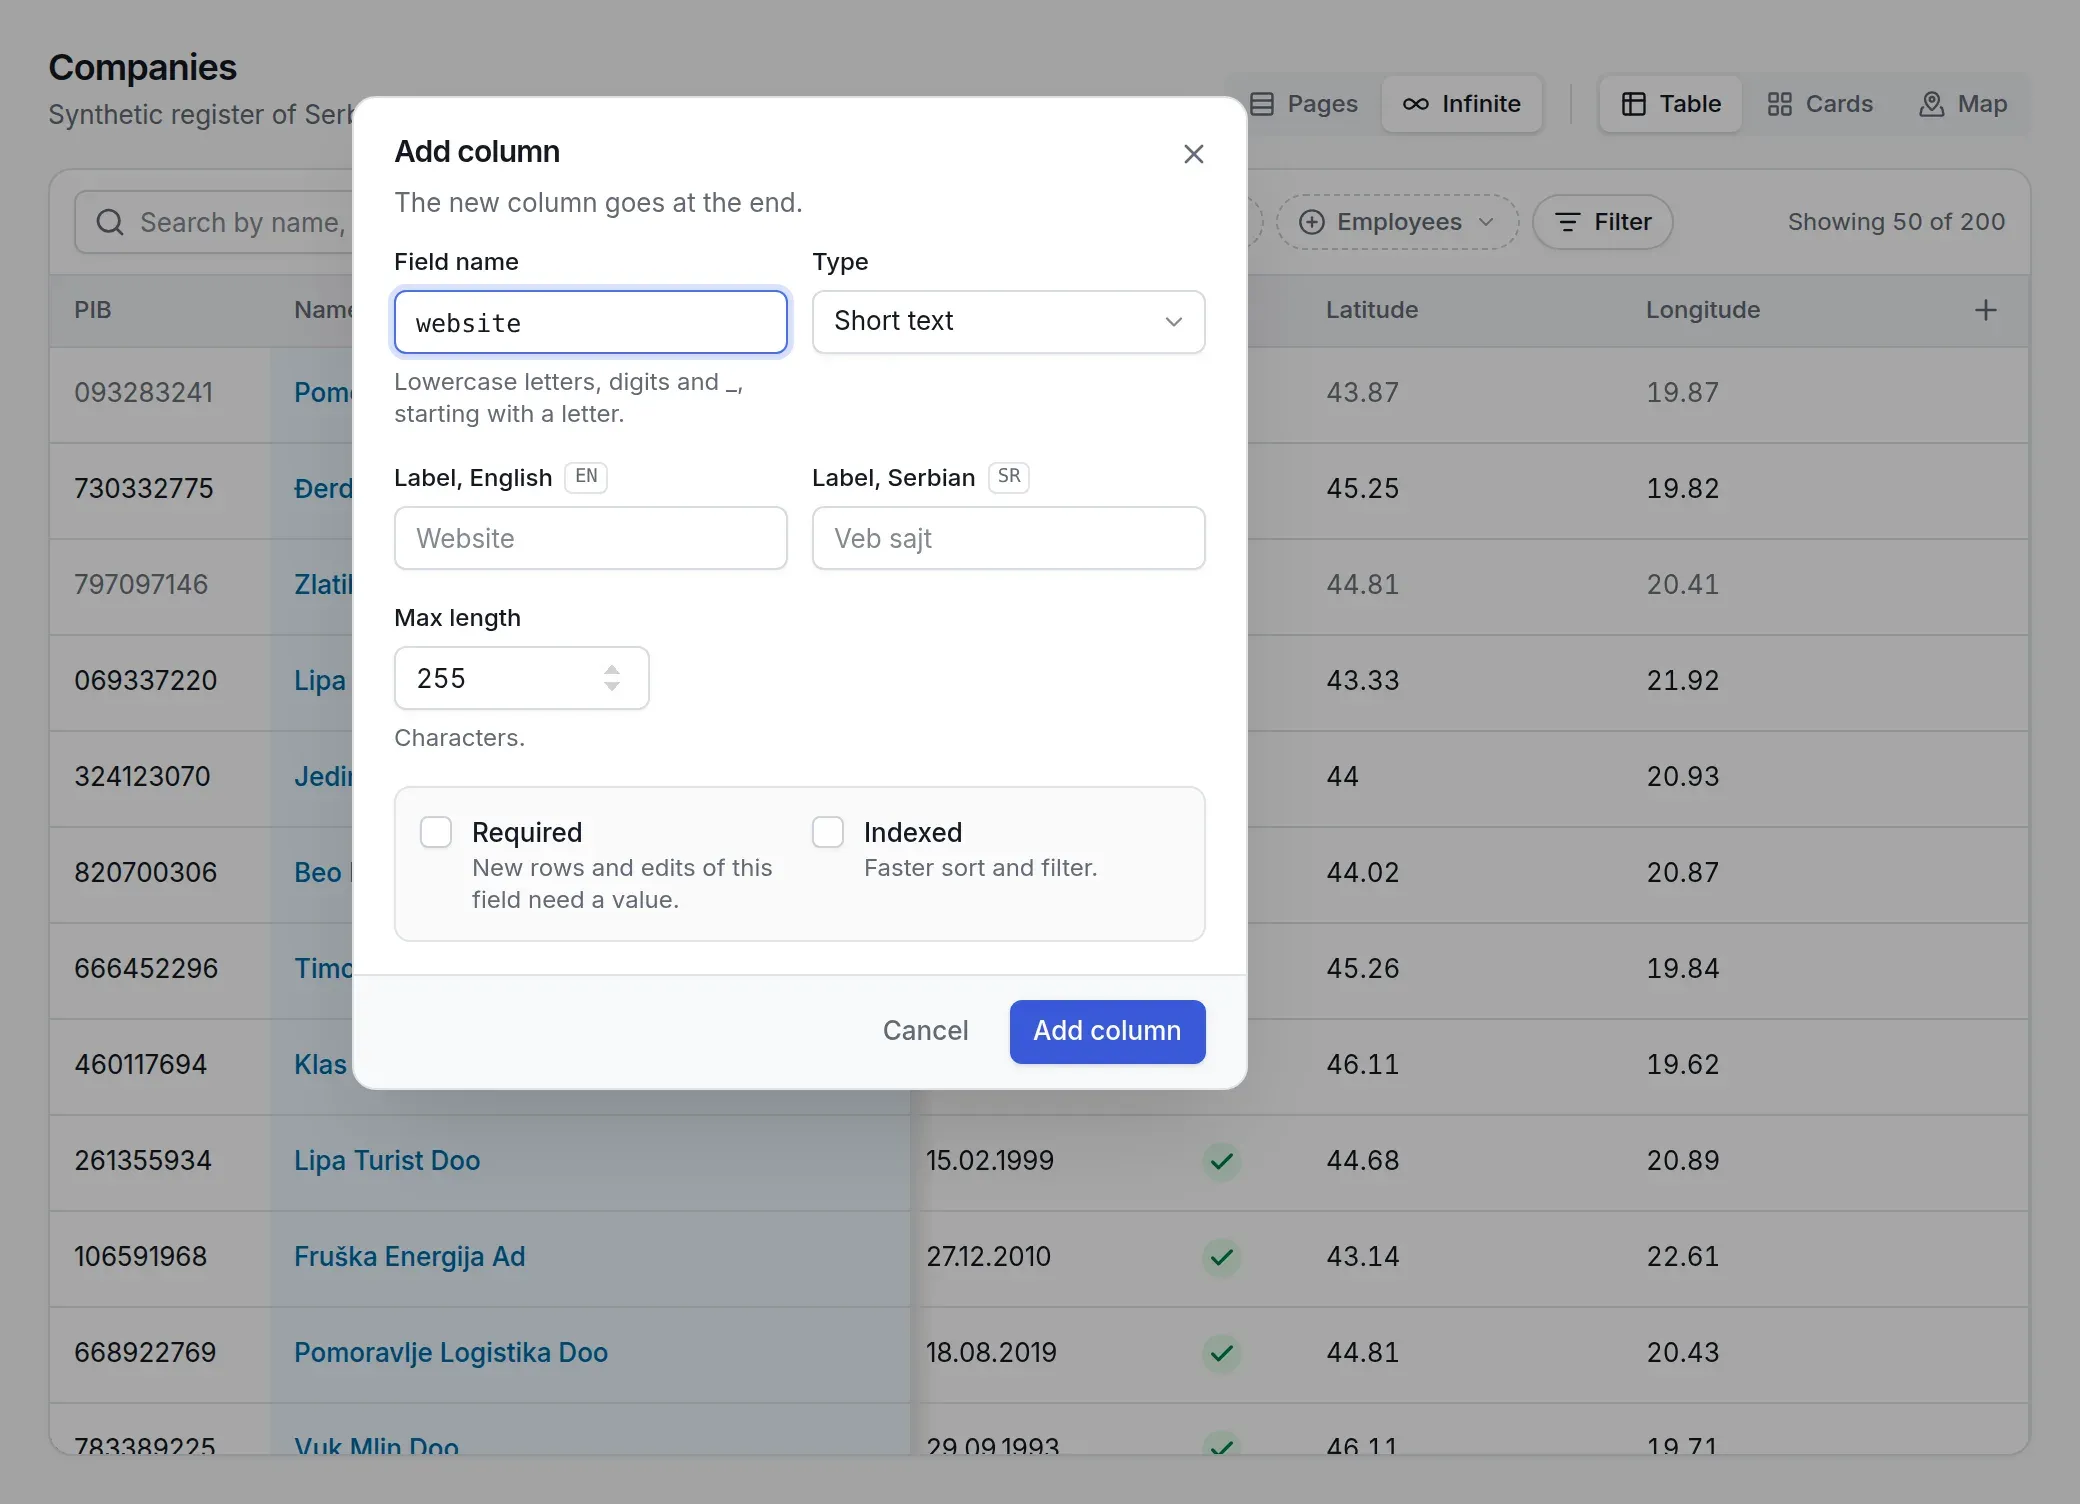Click the Add column button

[x=1107, y=1031]
